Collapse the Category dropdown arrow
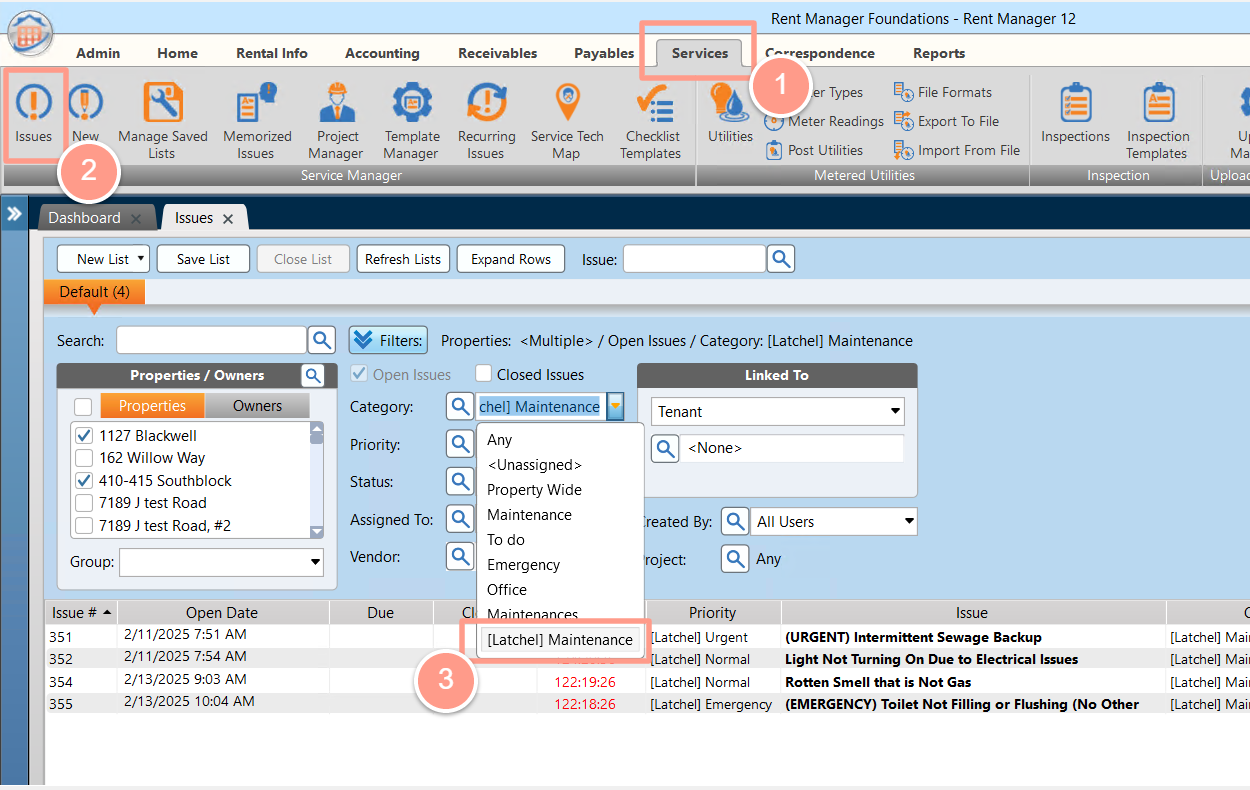 click(616, 406)
